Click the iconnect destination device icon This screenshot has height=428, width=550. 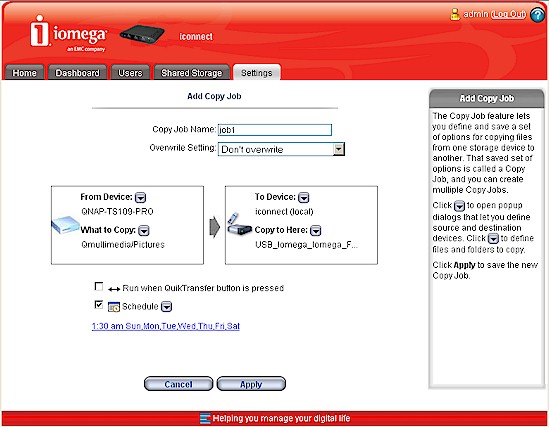click(x=239, y=224)
